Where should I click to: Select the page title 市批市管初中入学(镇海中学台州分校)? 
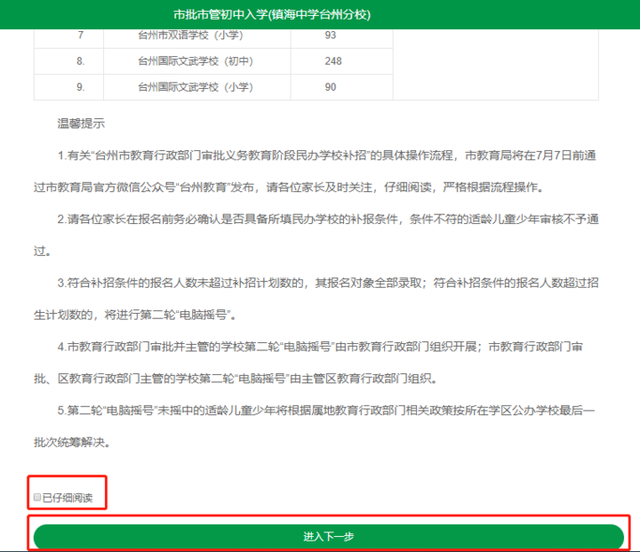[272, 15]
